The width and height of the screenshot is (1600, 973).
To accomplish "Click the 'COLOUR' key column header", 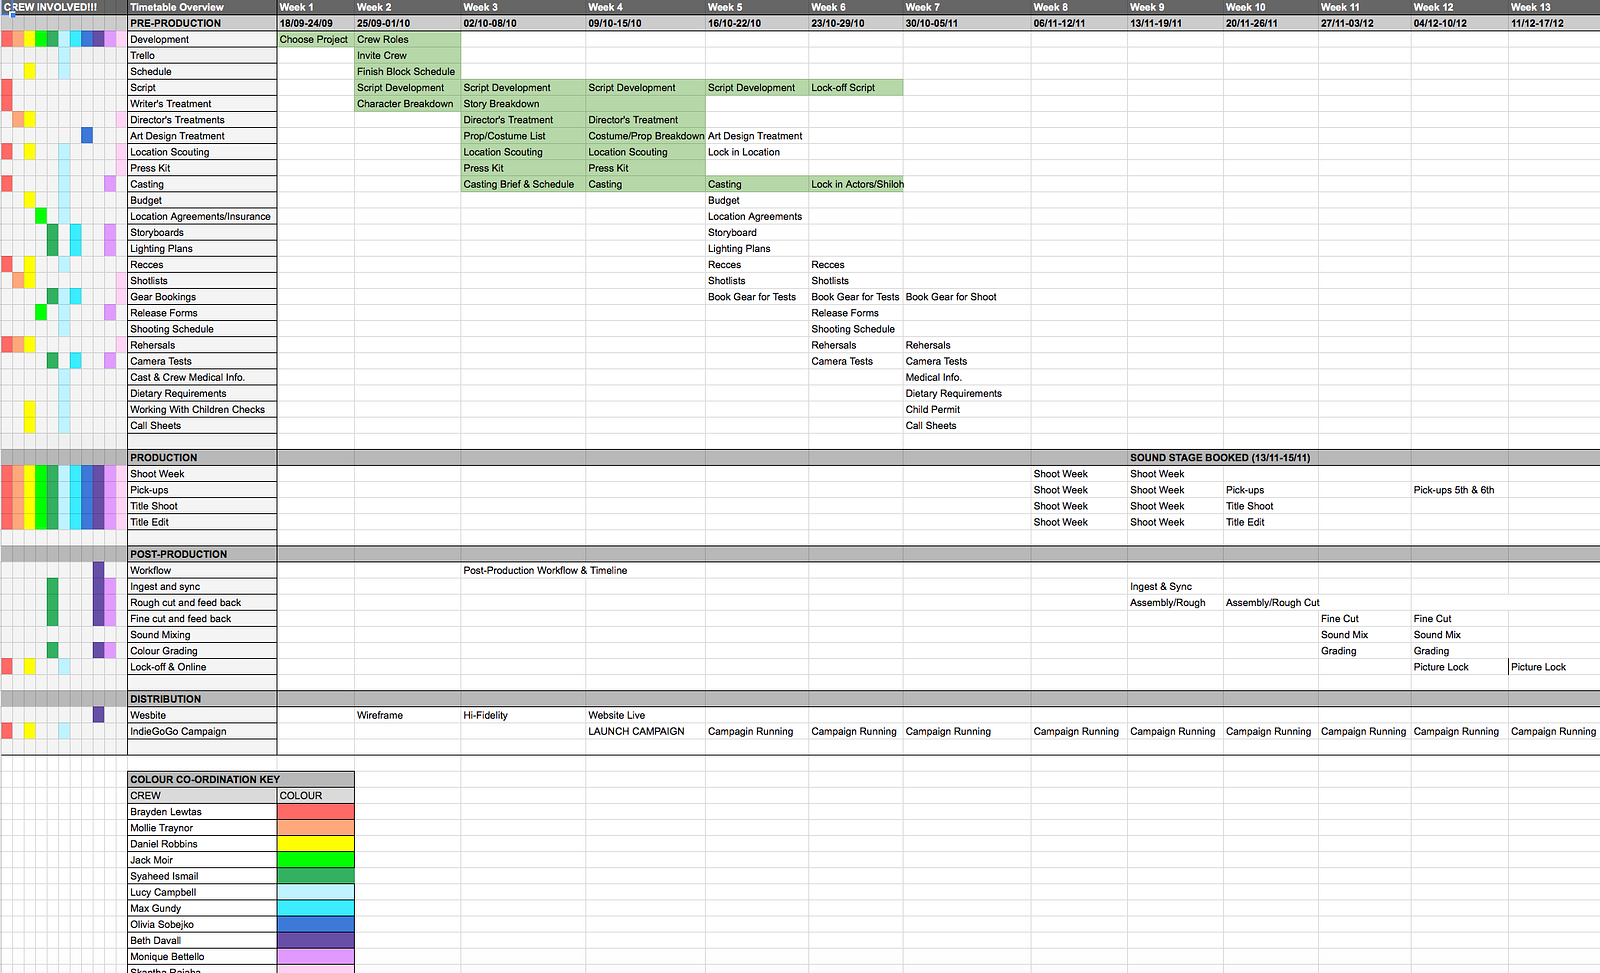I will coord(315,796).
